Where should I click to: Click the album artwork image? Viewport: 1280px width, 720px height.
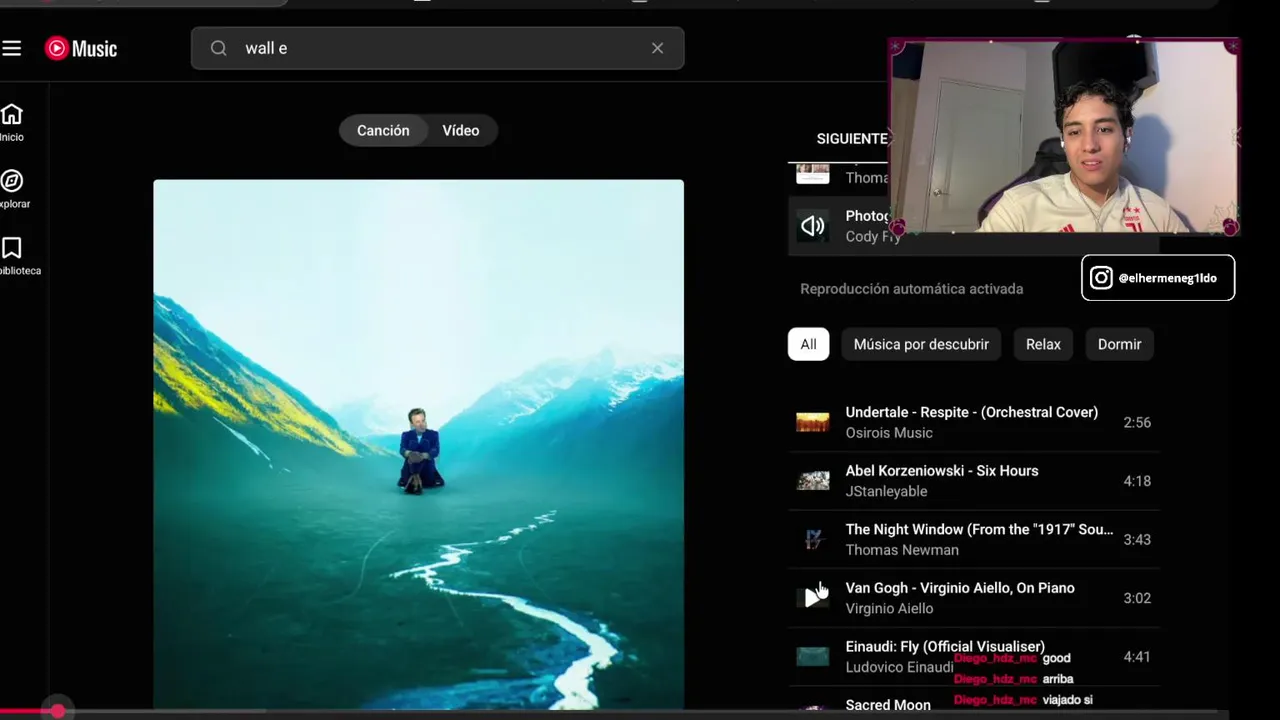pyautogui.click(x=418, y=444)
